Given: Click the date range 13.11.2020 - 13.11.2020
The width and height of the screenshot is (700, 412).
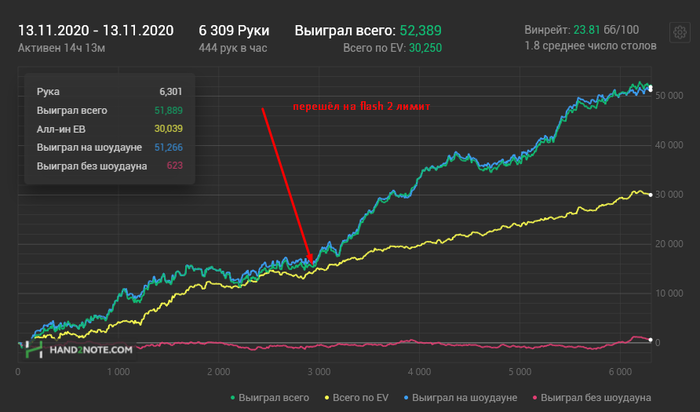Looking at the screenshot, I should coord(96,30).
